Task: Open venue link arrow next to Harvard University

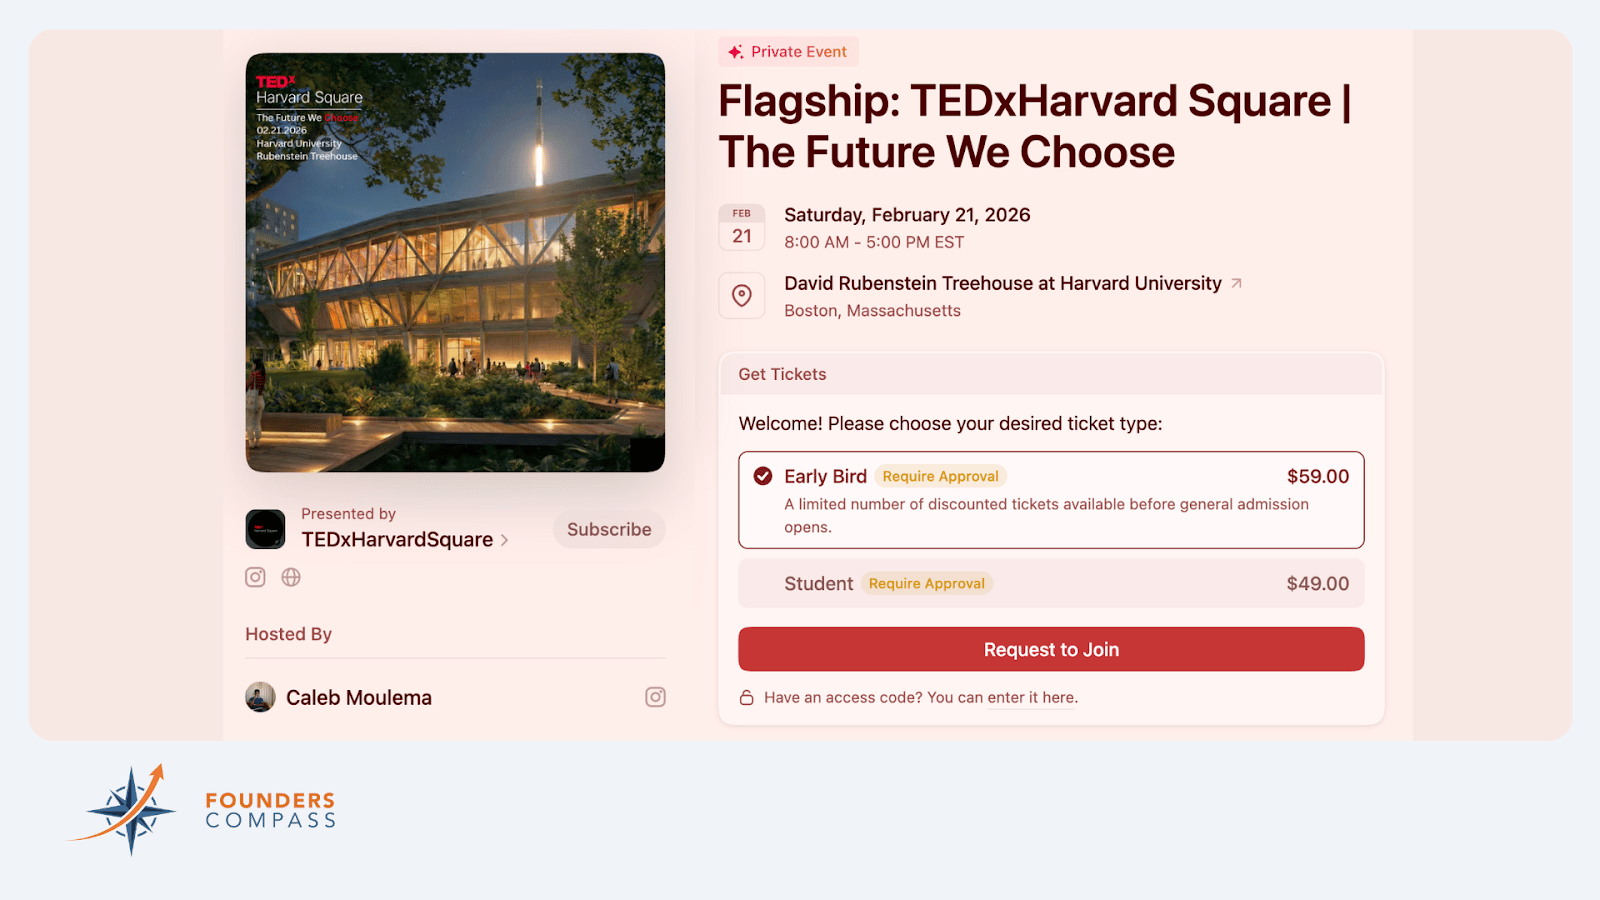Action: (1237, 284)
